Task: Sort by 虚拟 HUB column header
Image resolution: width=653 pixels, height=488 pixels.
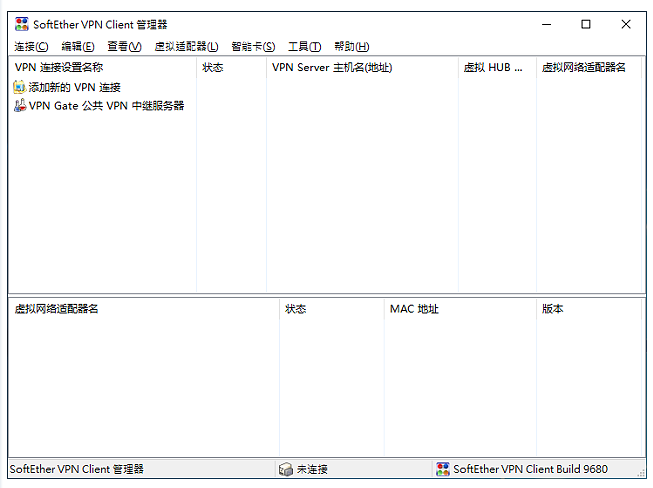Action: [x=497, y=67]
